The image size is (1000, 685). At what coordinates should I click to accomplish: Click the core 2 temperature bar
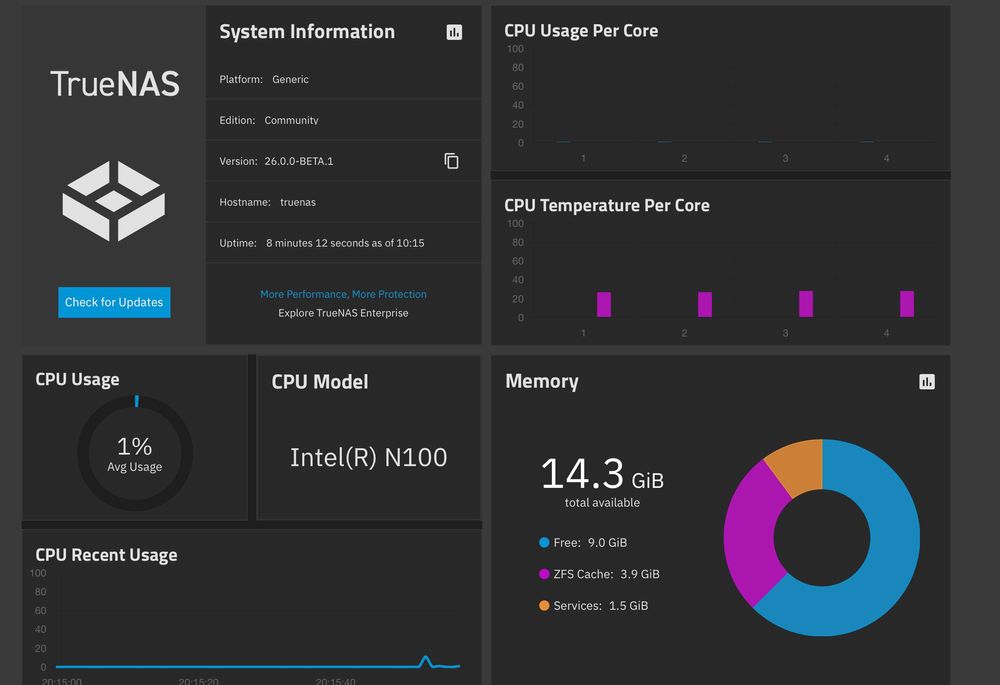[705, 304]
